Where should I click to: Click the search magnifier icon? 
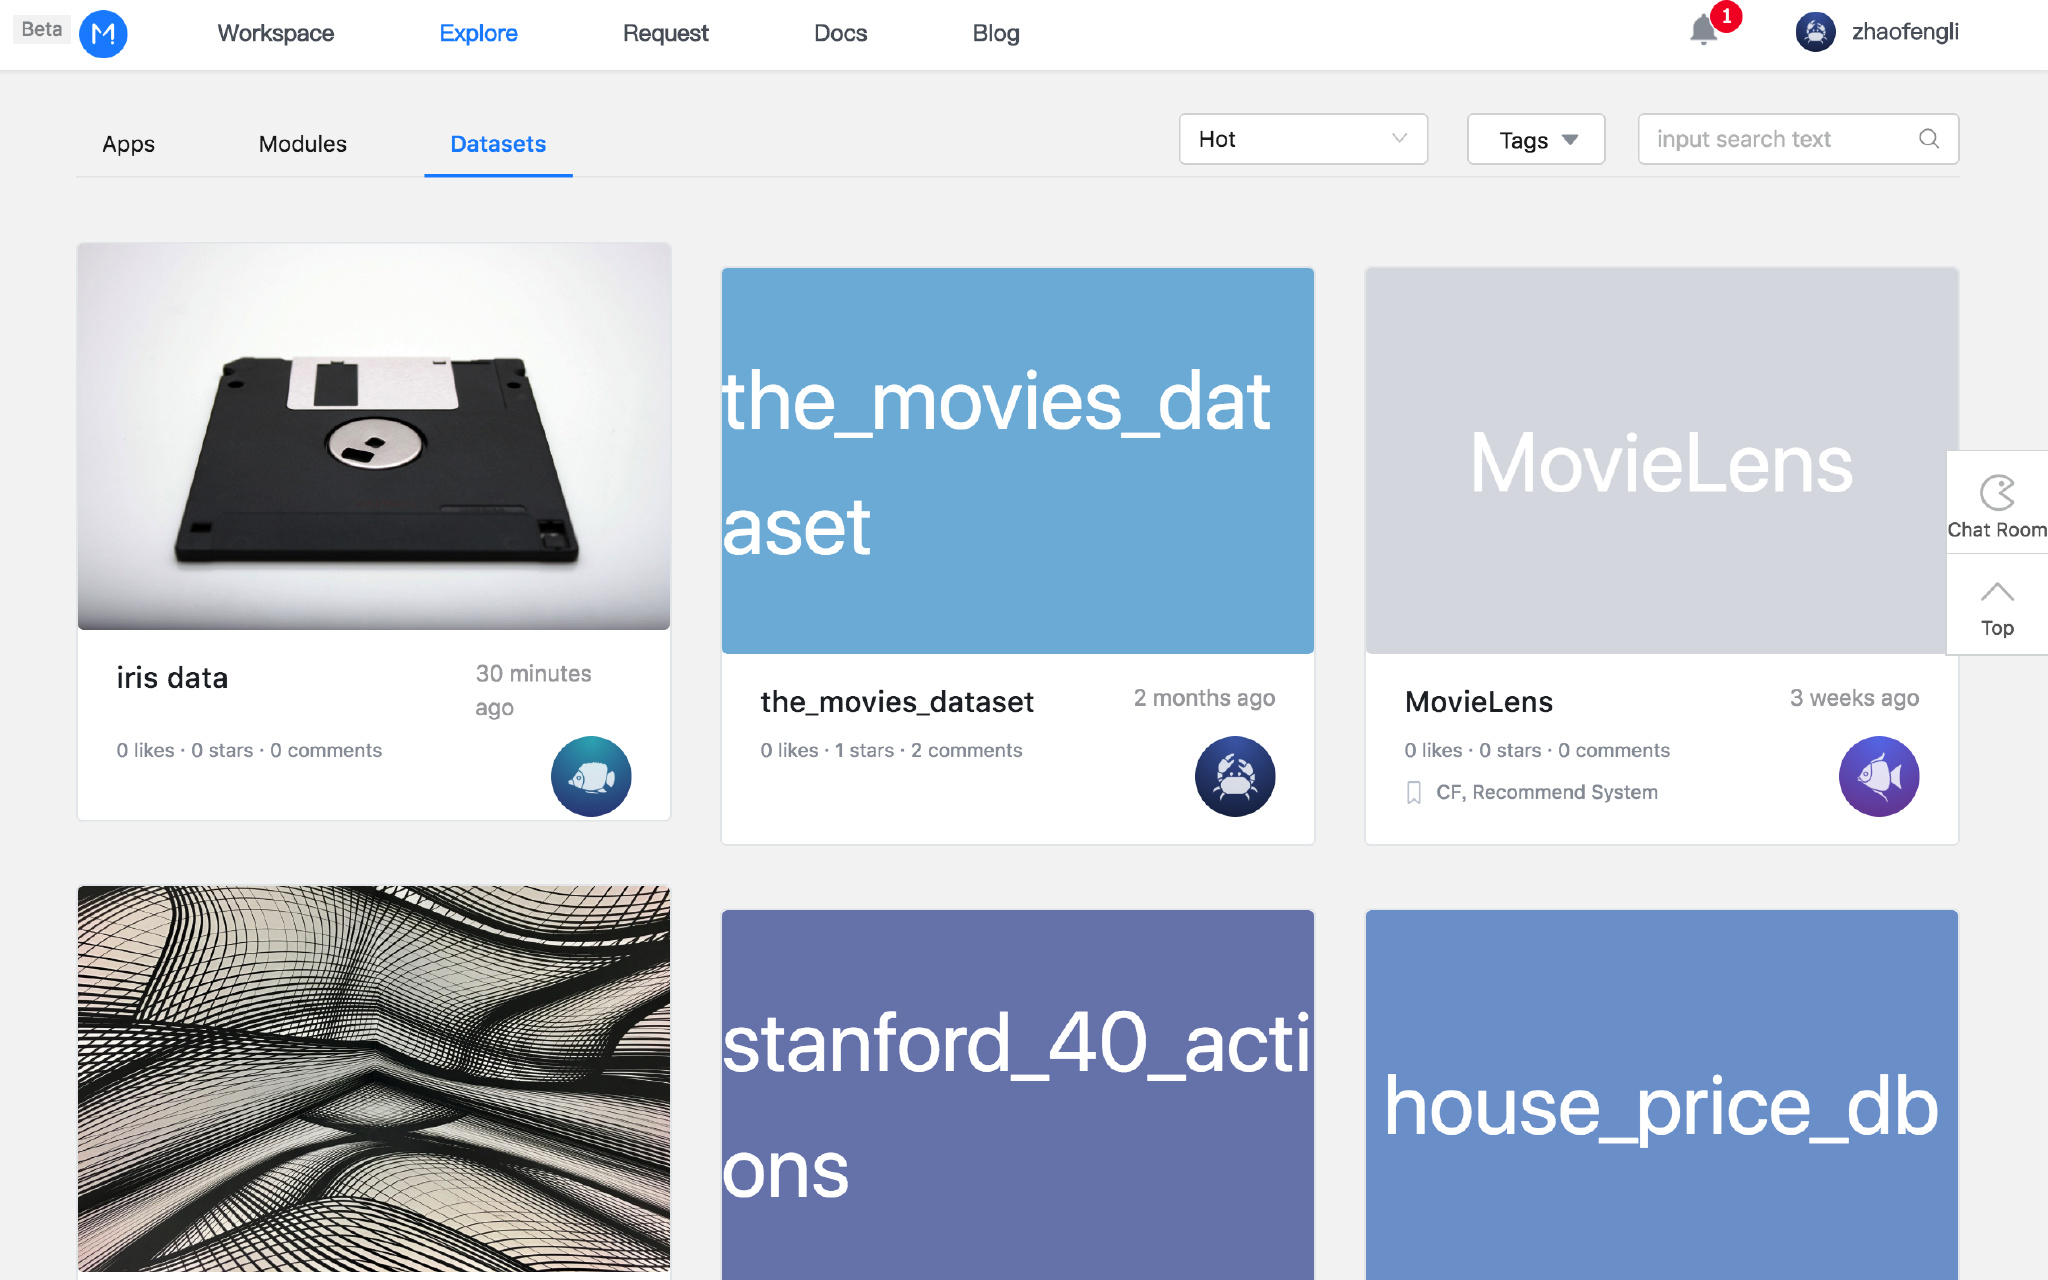[x=1929, y=139]
